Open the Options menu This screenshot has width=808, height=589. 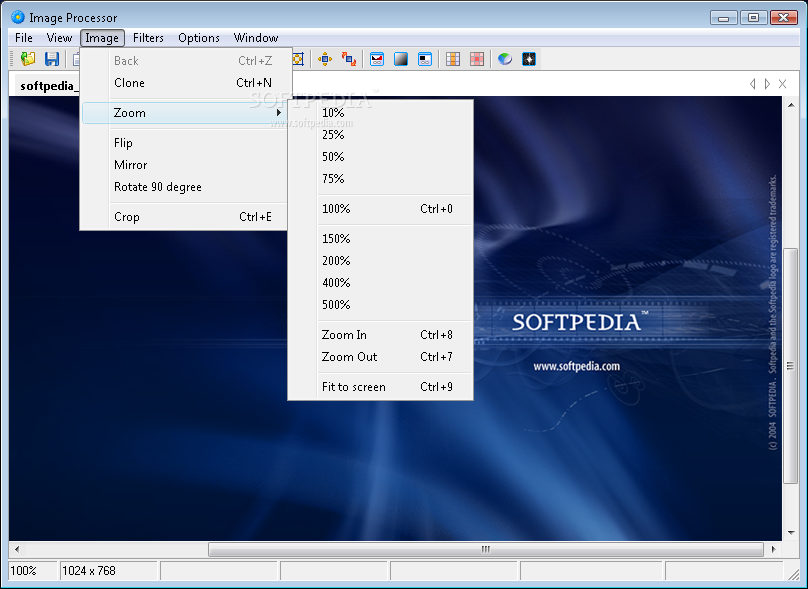click(199, 38)
